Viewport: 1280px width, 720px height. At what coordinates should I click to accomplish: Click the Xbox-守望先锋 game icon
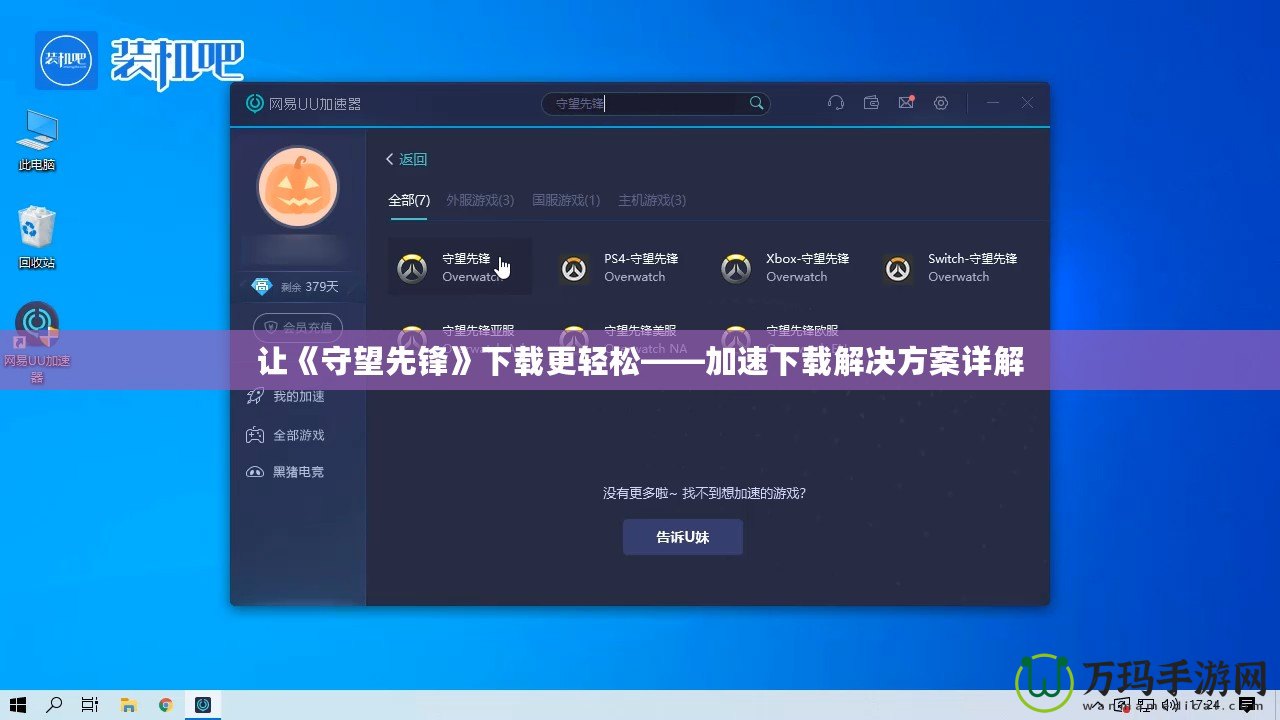(736, 268)
